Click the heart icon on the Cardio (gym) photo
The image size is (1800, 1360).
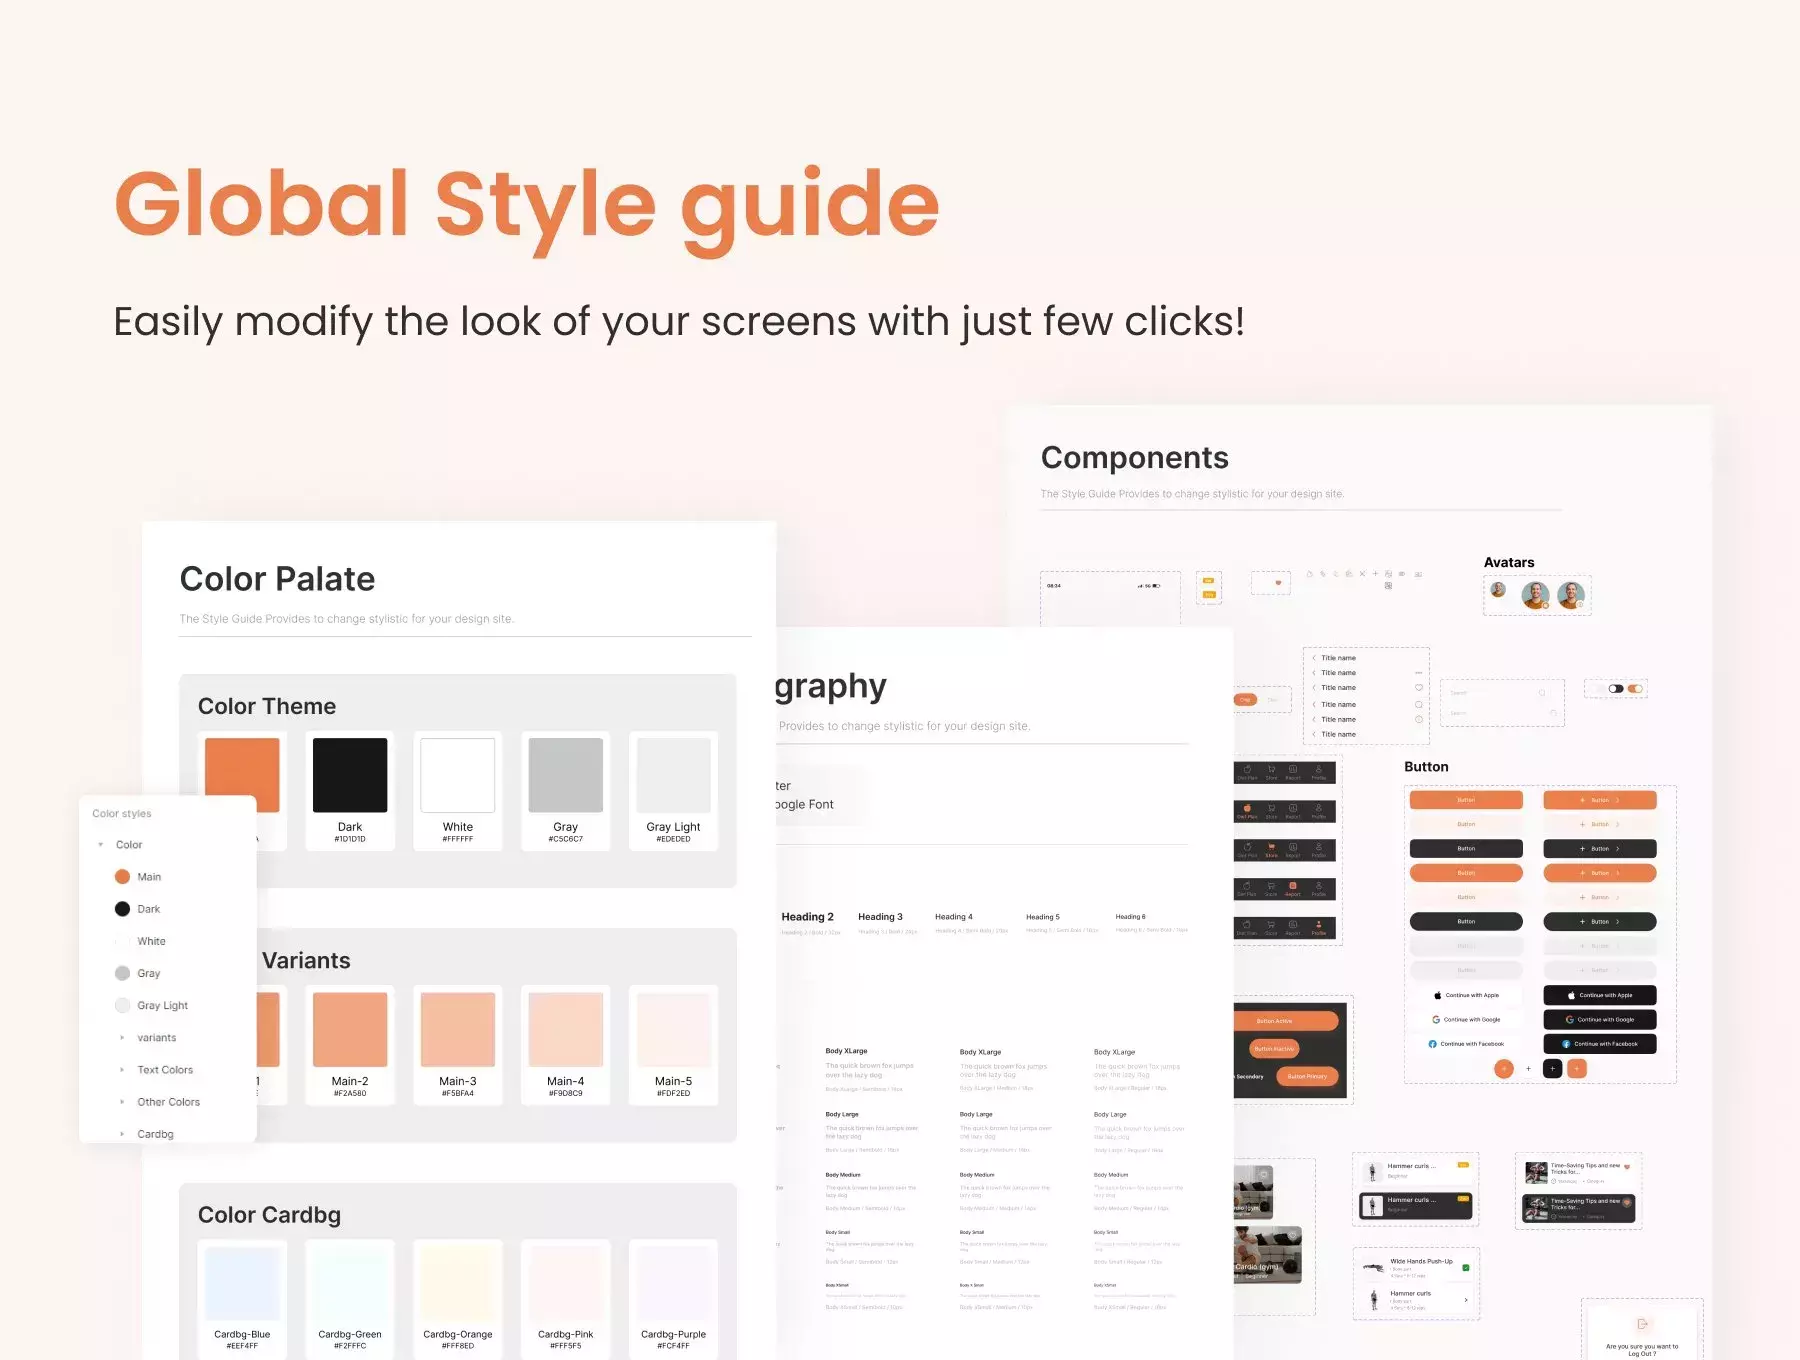point(1293,1237)
